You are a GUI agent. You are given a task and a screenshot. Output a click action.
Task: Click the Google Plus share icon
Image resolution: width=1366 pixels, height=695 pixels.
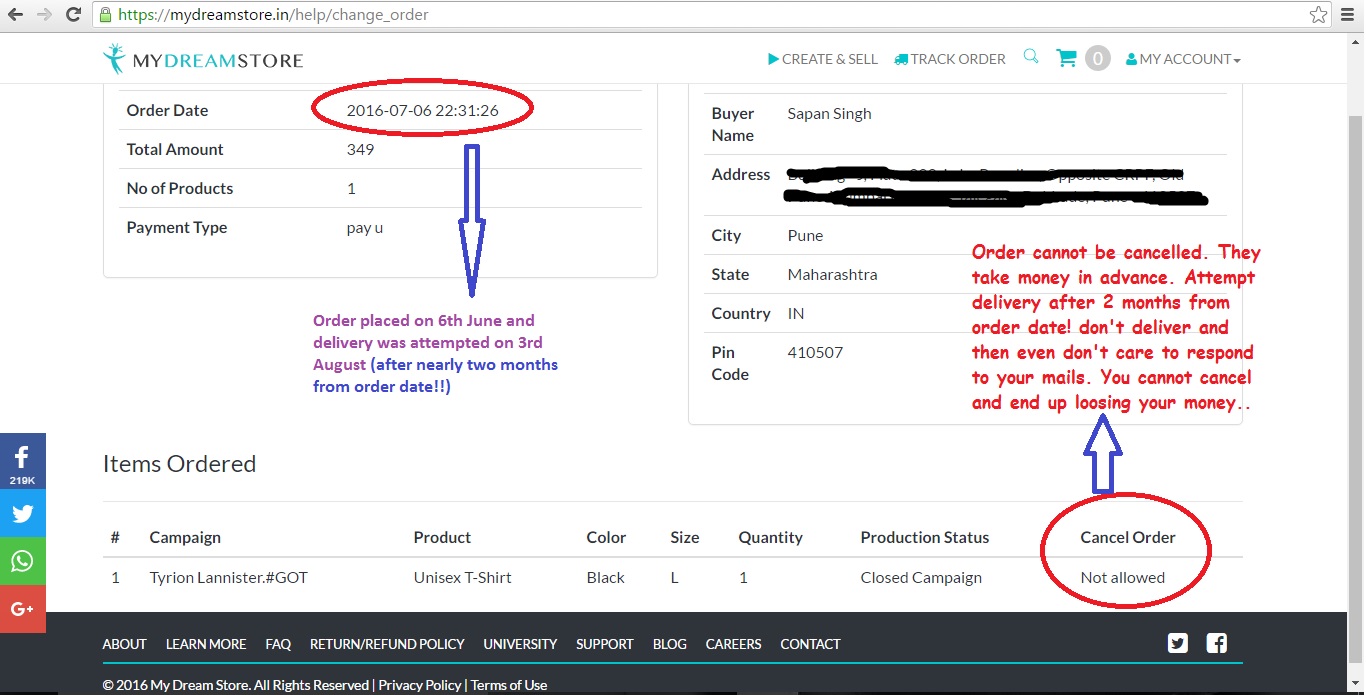coord(22,608)
